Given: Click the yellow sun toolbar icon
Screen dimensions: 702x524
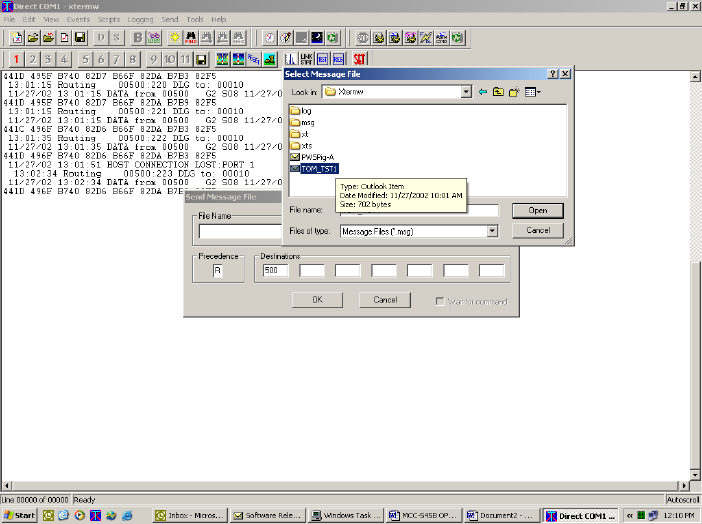Looking at the screenshot, I should [175, 38].
